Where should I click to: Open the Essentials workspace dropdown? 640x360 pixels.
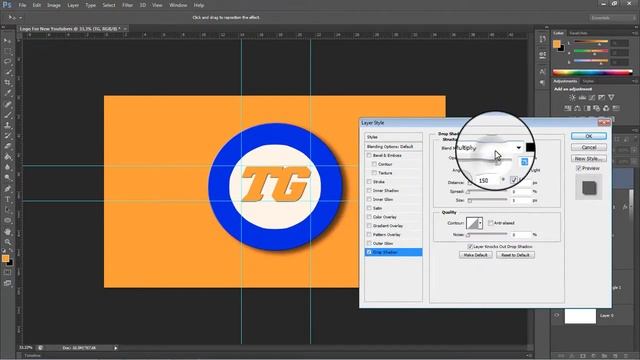point(612,18)
